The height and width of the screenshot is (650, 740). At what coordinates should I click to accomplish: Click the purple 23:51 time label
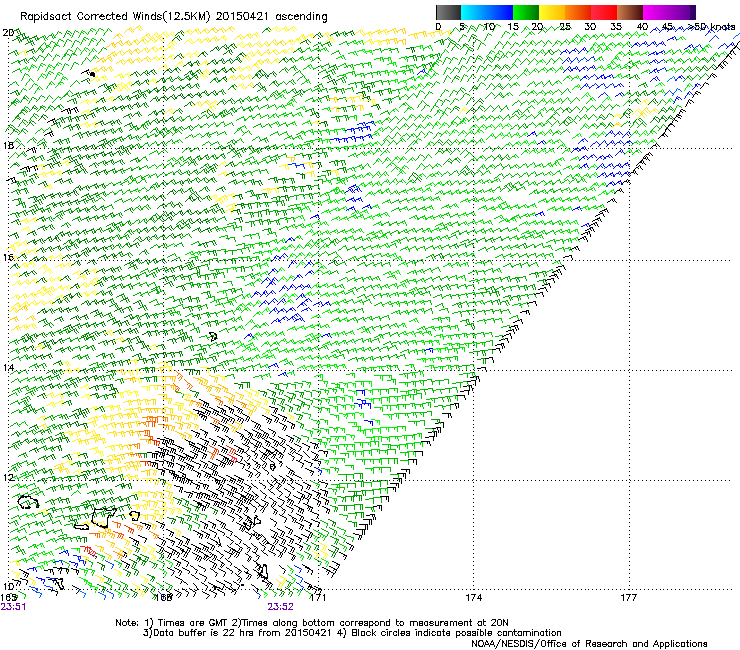click(x=13, y=607)
